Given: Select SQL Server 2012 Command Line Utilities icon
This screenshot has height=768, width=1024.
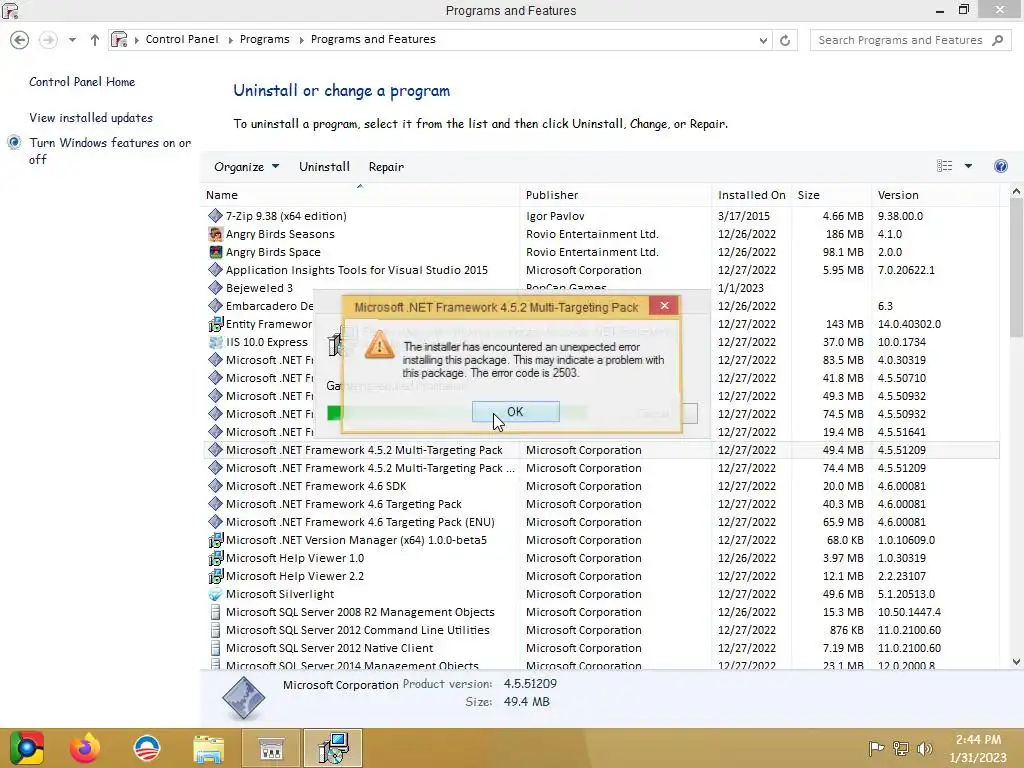Looking at the screenshot, I should [216, 630].
